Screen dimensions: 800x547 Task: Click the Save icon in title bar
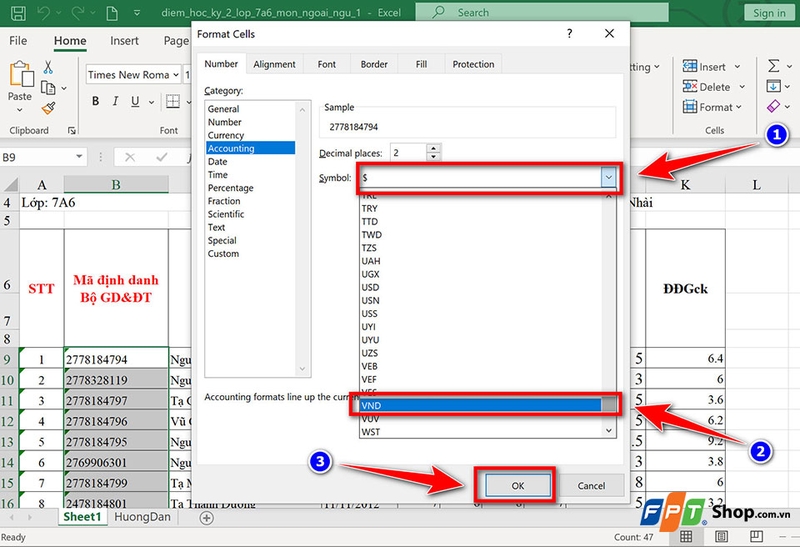tap(18, 13)
